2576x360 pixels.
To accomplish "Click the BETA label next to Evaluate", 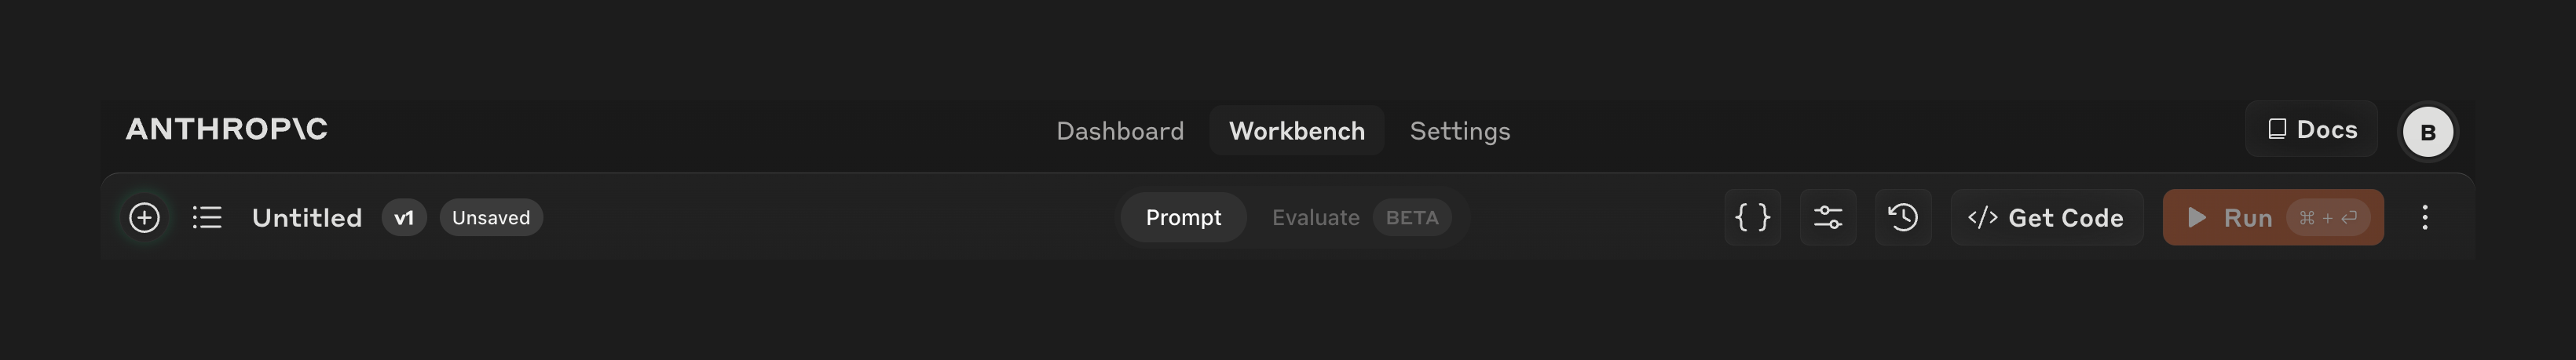I will [x=1411, y=217].
